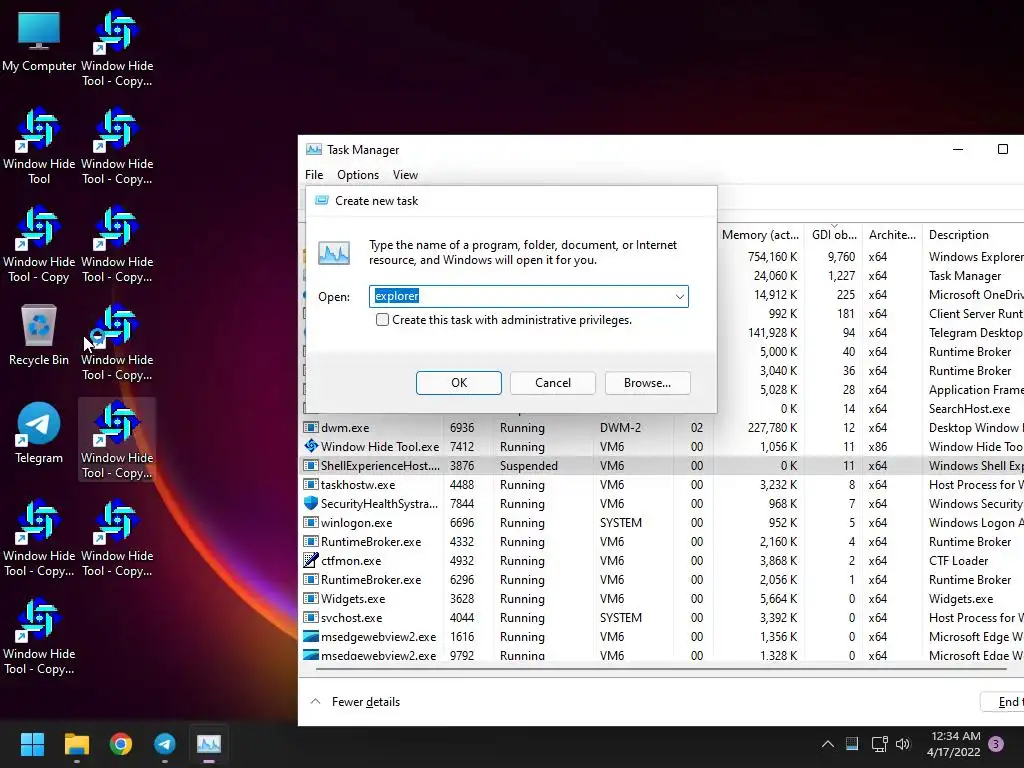
Task: Show hidden icons in system tray
Action: click(827, 744)
